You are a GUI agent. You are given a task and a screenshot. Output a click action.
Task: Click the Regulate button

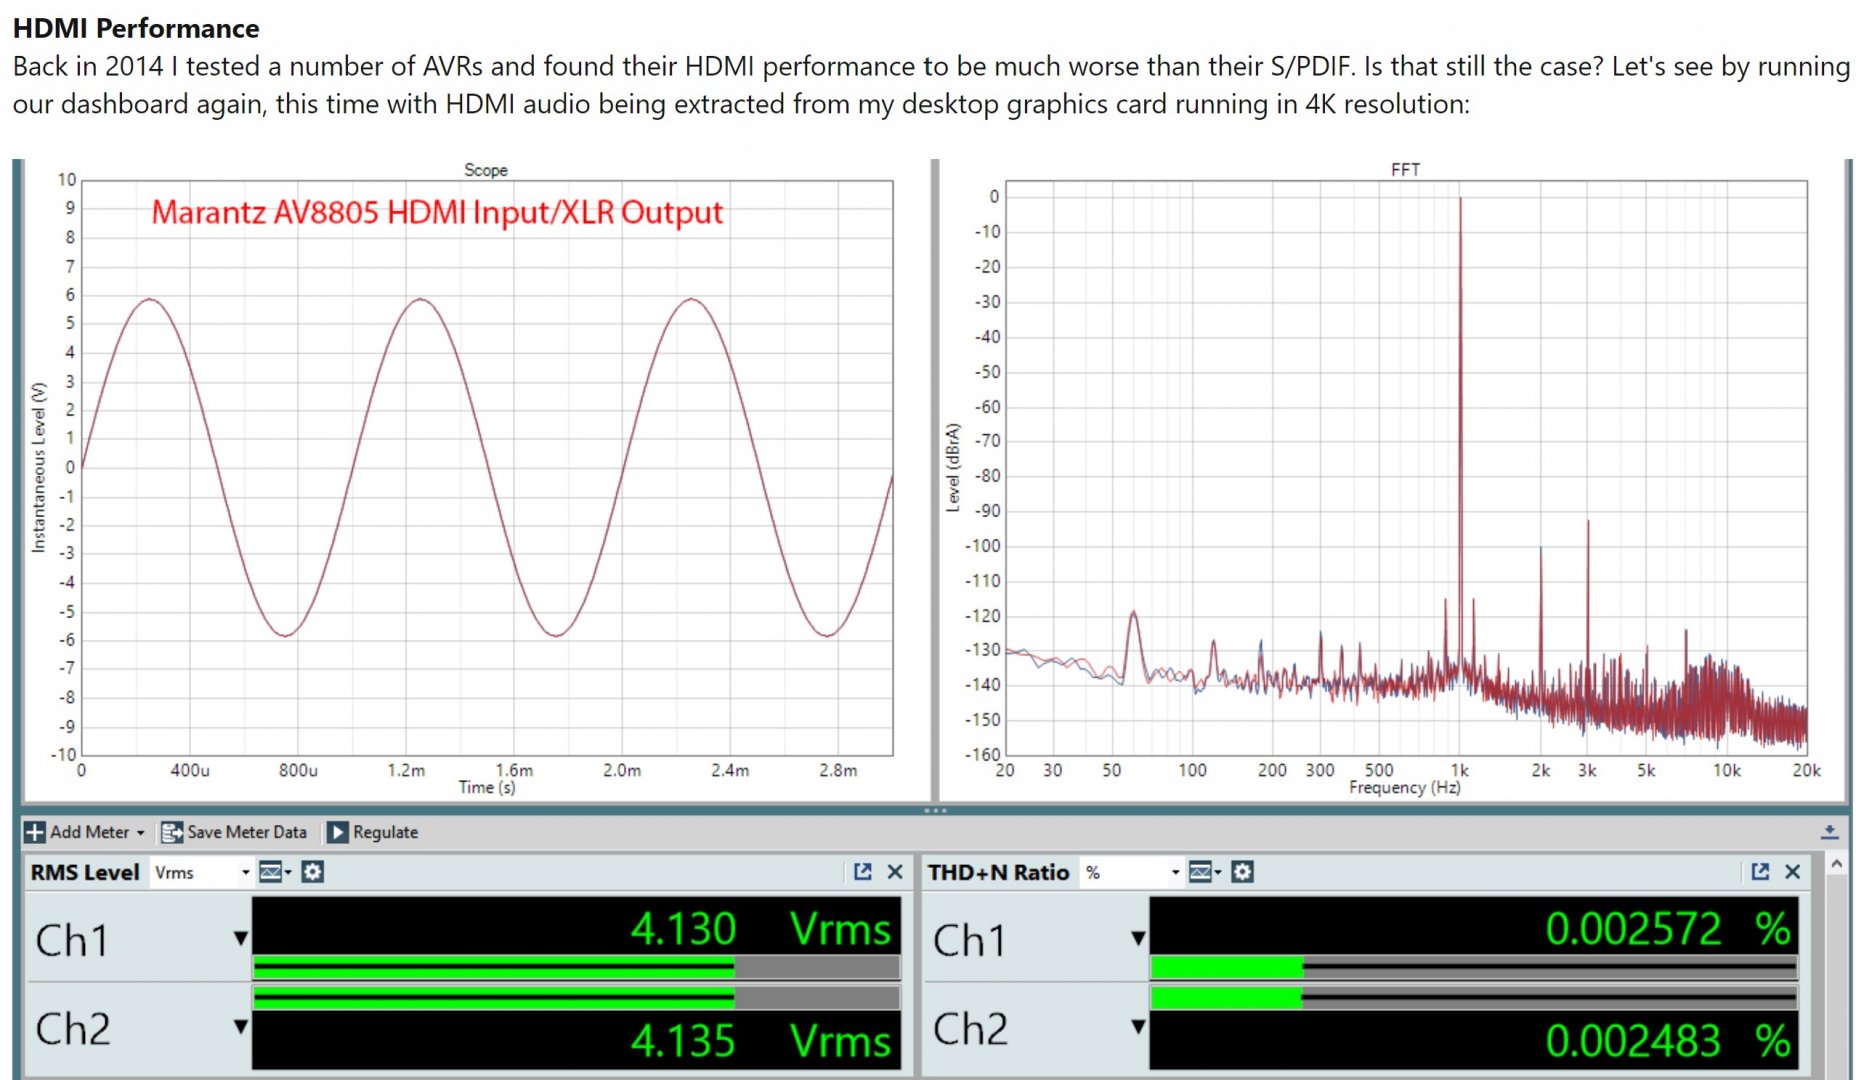[373, 832]
